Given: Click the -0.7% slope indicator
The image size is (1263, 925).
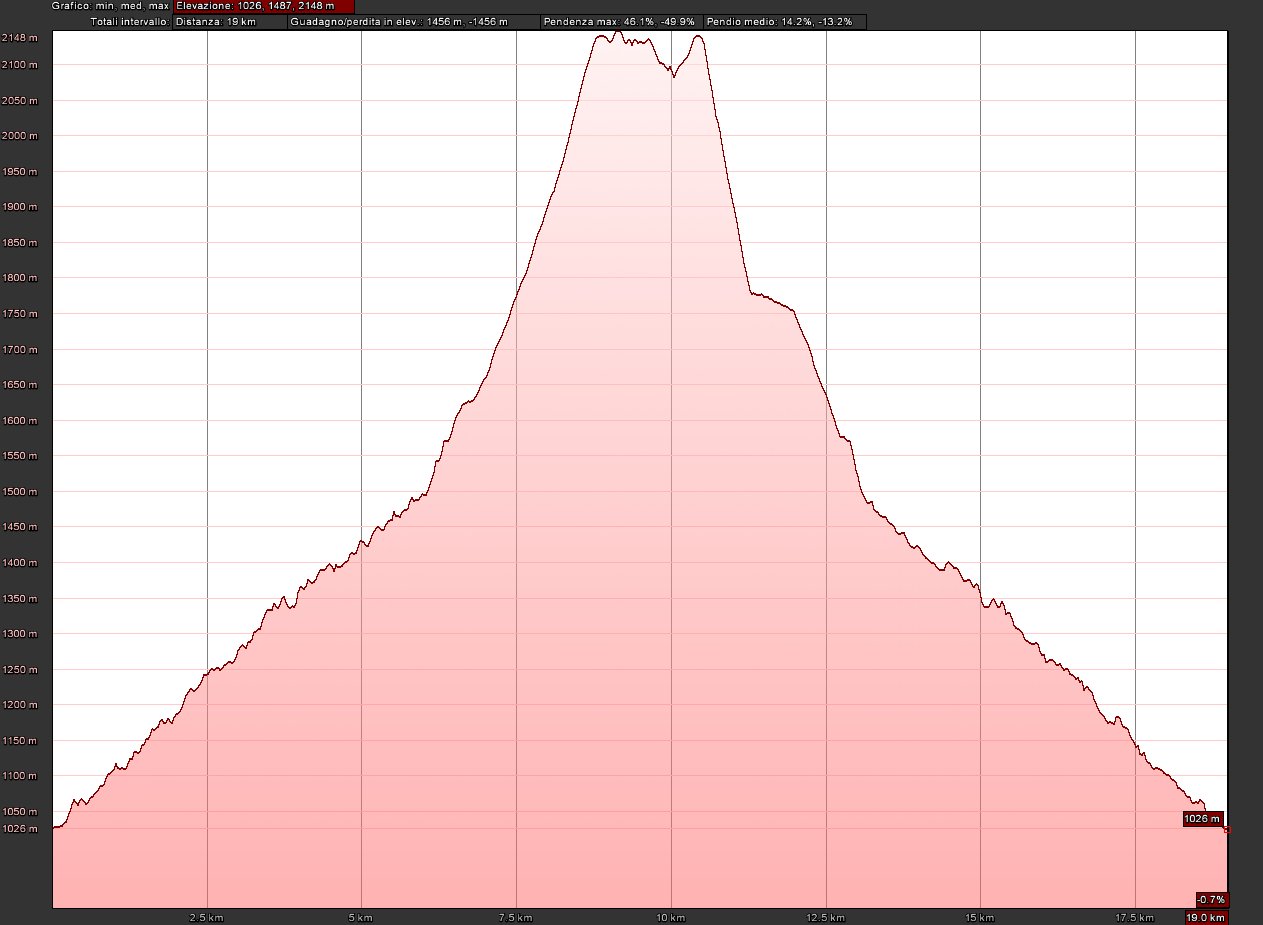Looking at the screenshot, I should (x=1210, y=899).
